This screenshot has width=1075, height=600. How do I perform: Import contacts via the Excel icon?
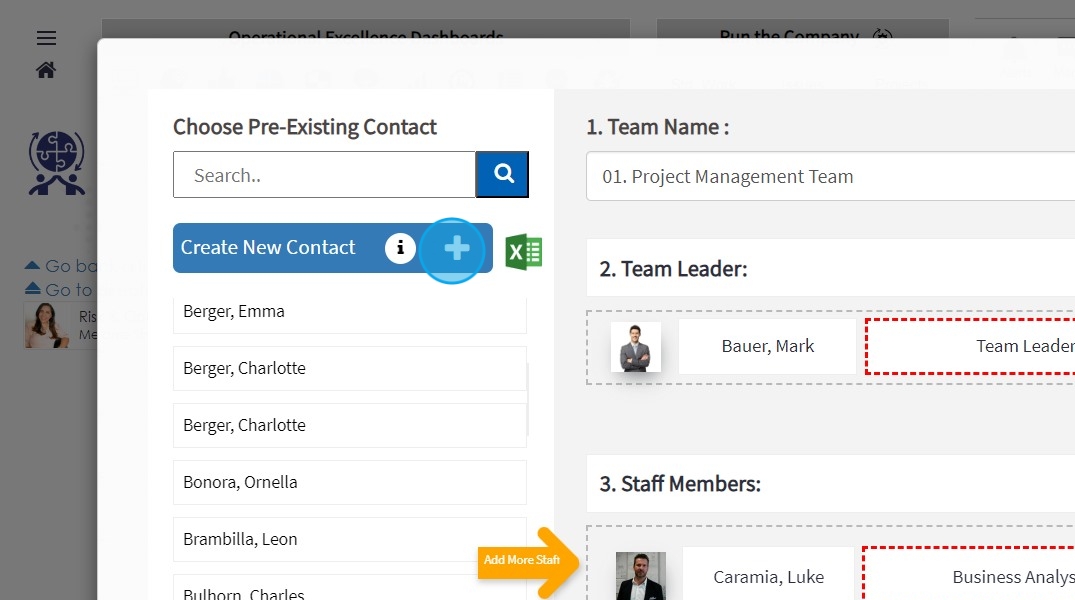pyautogui.click(x=524, y=252)
